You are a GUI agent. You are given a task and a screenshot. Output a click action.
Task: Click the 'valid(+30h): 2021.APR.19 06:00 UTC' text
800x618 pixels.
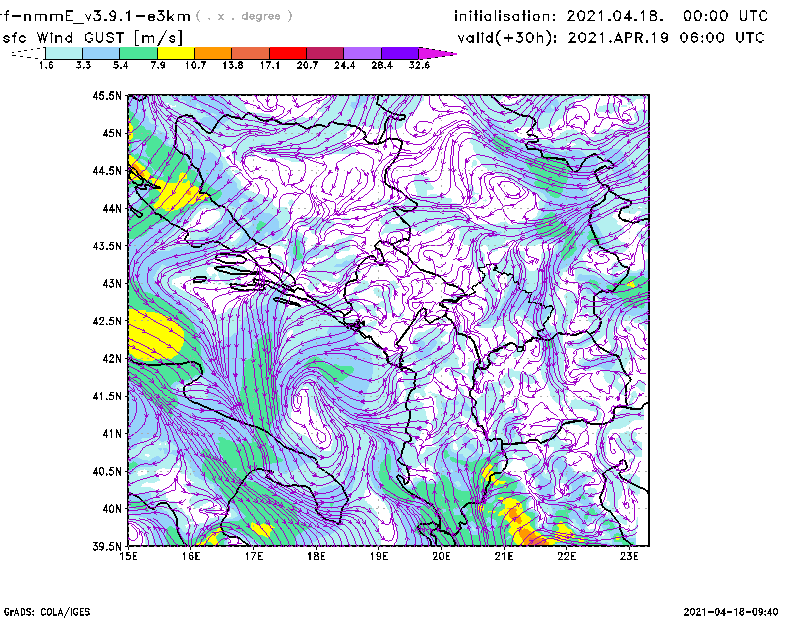point(611,38)
